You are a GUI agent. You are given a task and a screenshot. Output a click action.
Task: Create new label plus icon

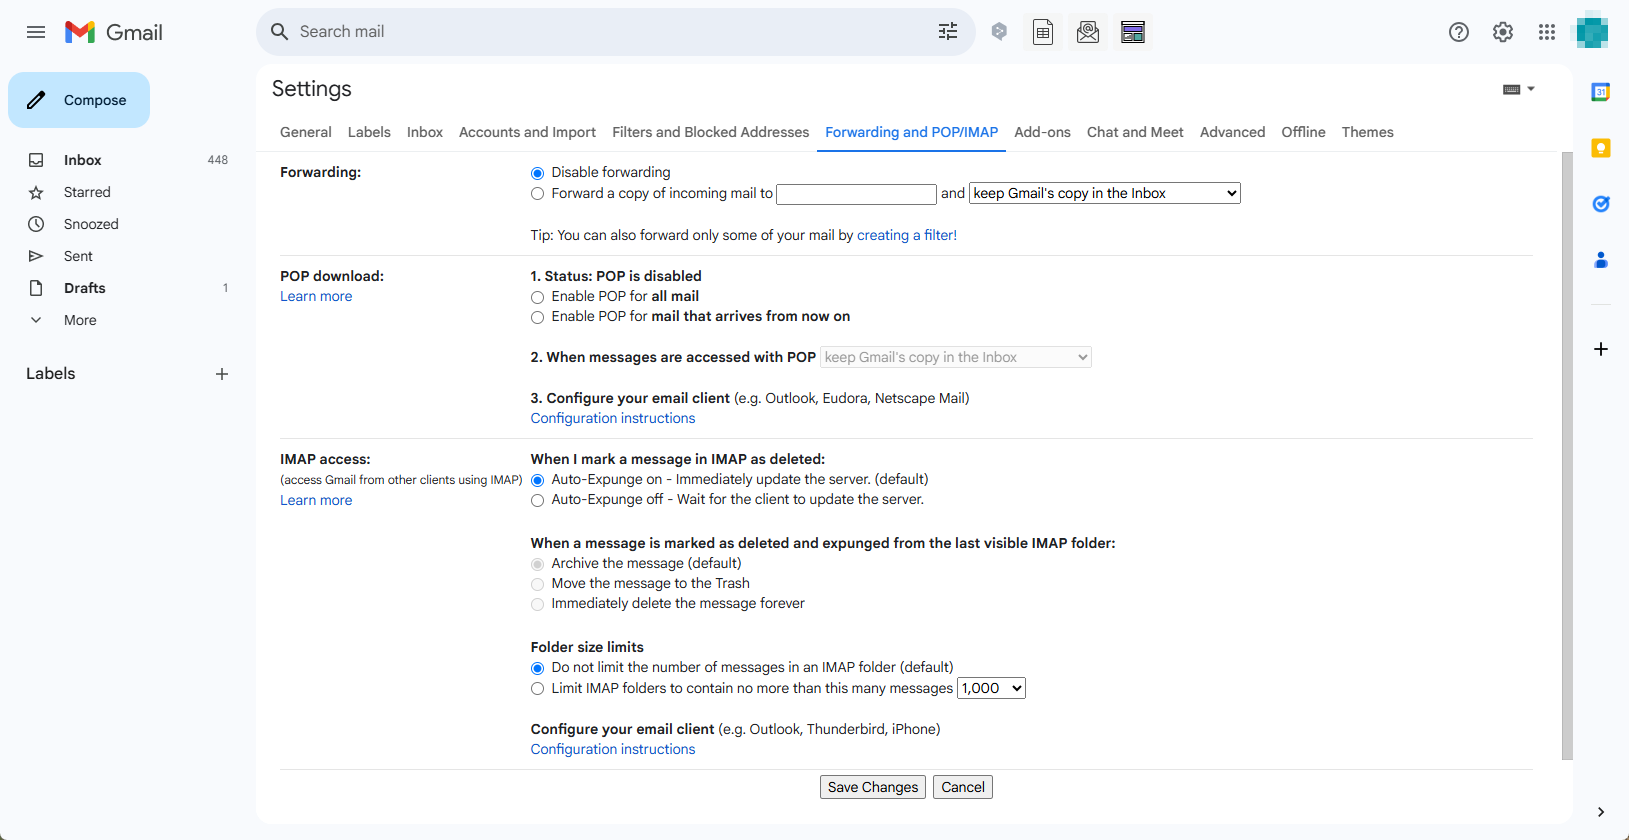[x=222, y=374]
